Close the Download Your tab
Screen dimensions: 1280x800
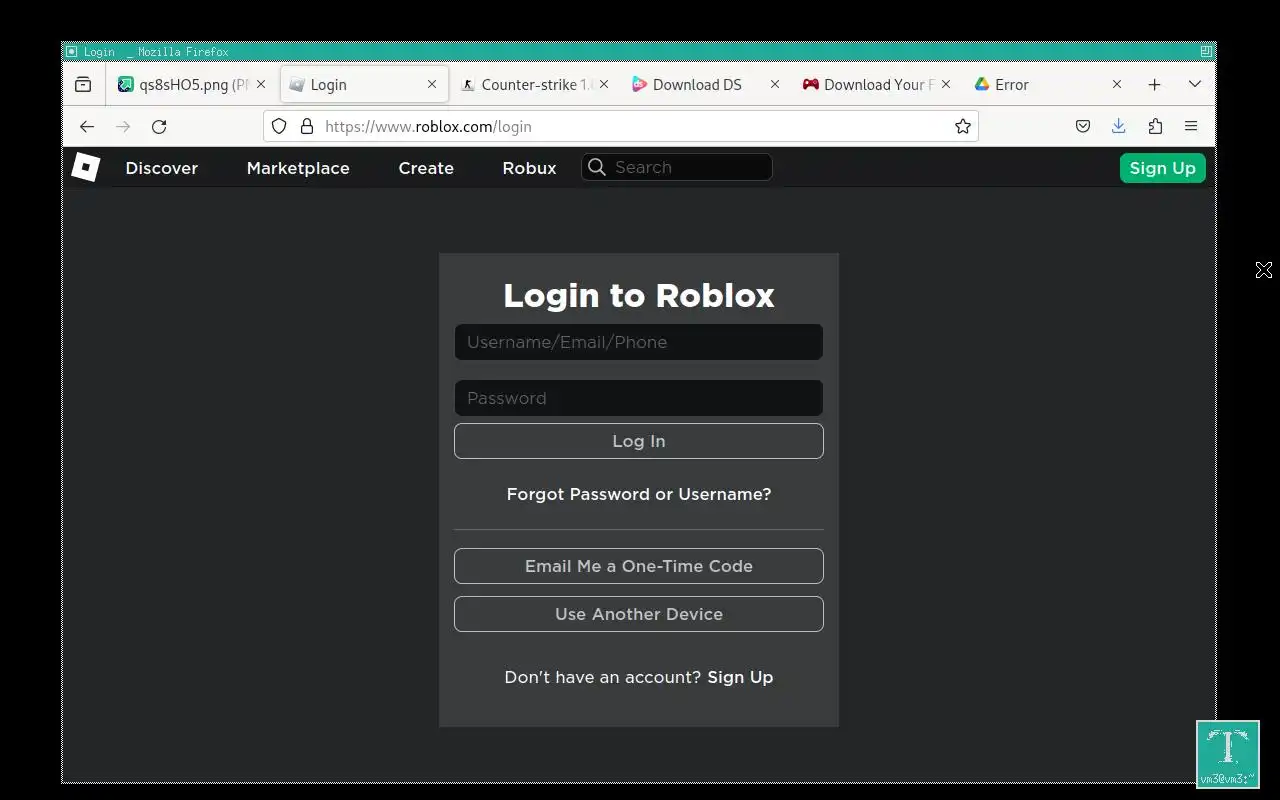coord(946,85)
